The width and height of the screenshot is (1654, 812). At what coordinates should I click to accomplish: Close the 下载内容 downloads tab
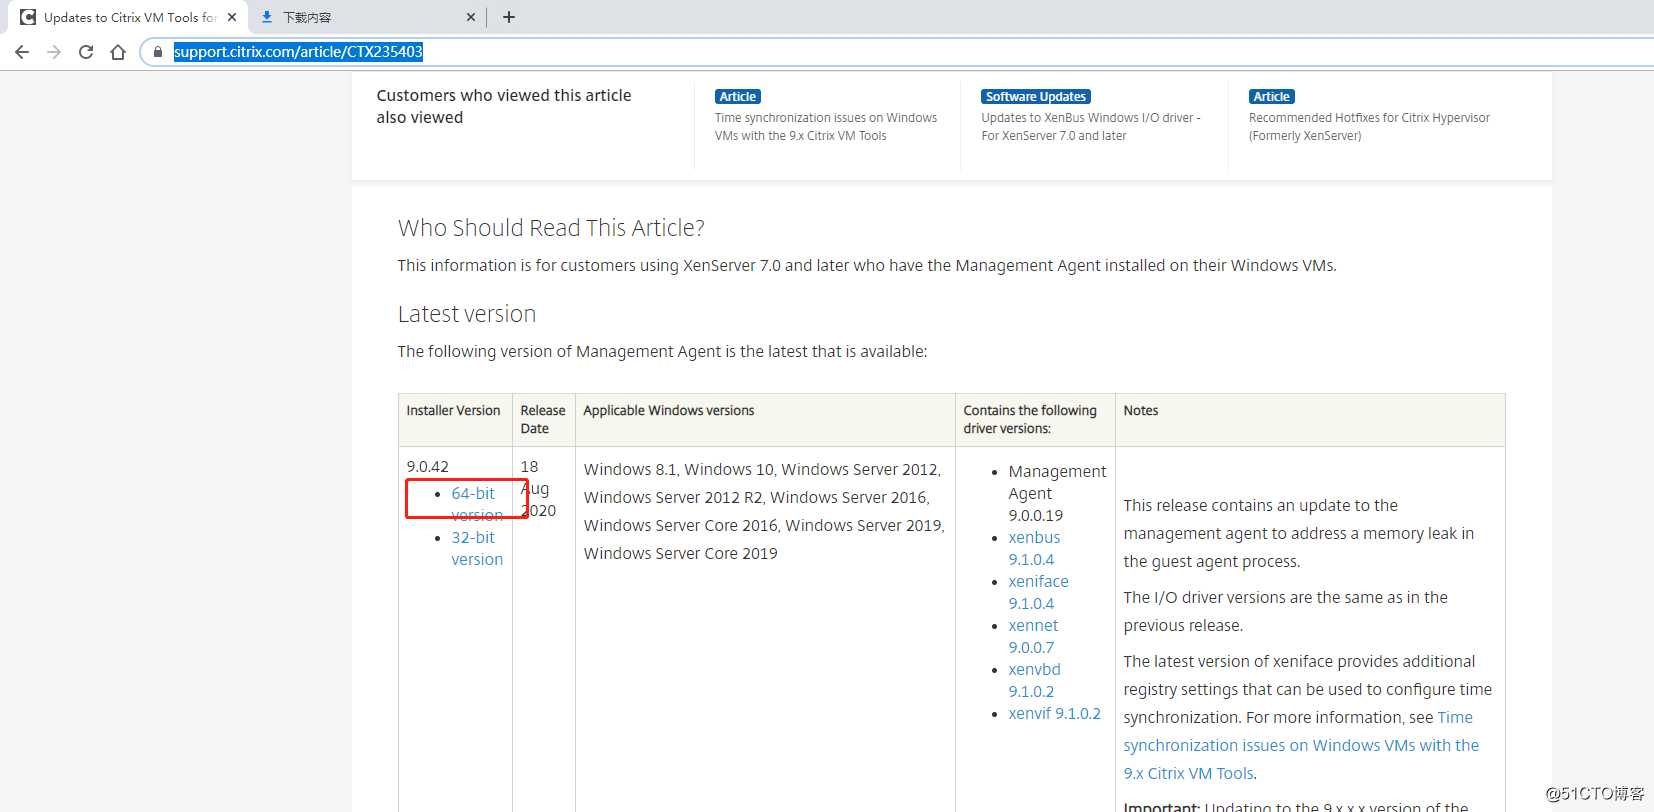tap(471, 17)
